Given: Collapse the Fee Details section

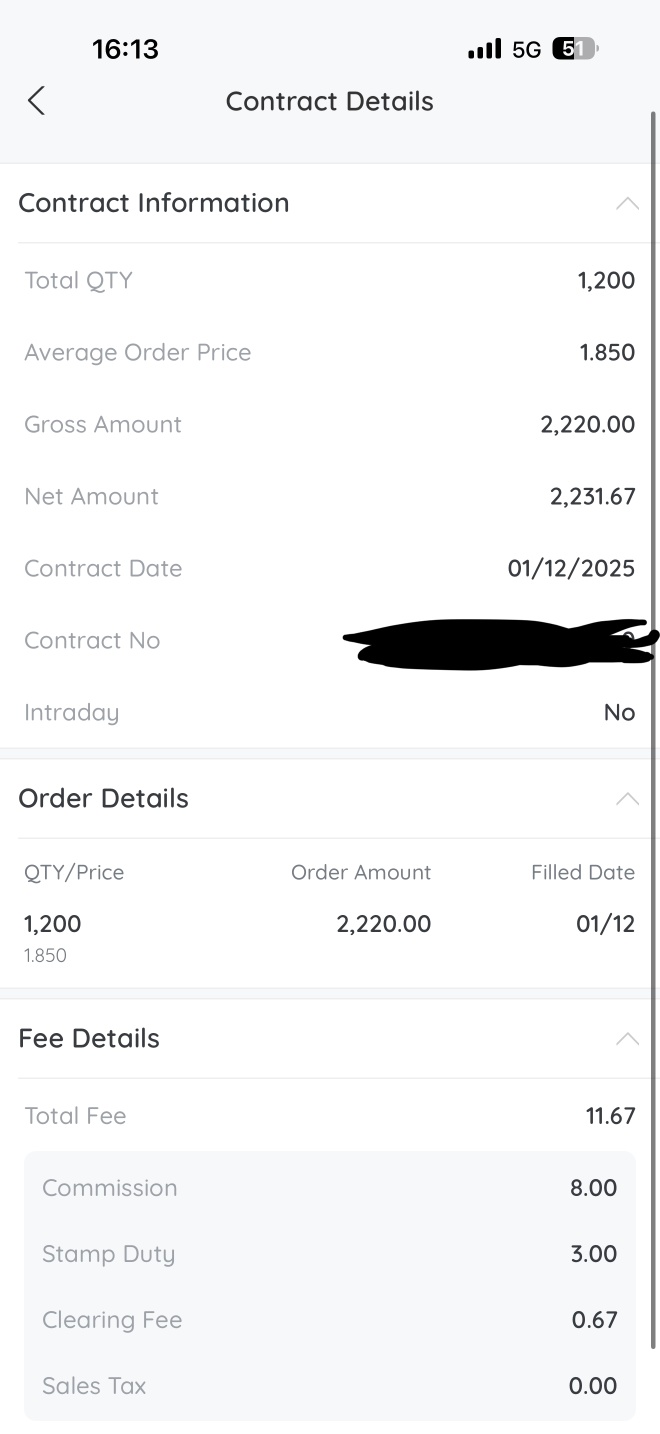Looking at the screenshot, I should coord(627,1038).
